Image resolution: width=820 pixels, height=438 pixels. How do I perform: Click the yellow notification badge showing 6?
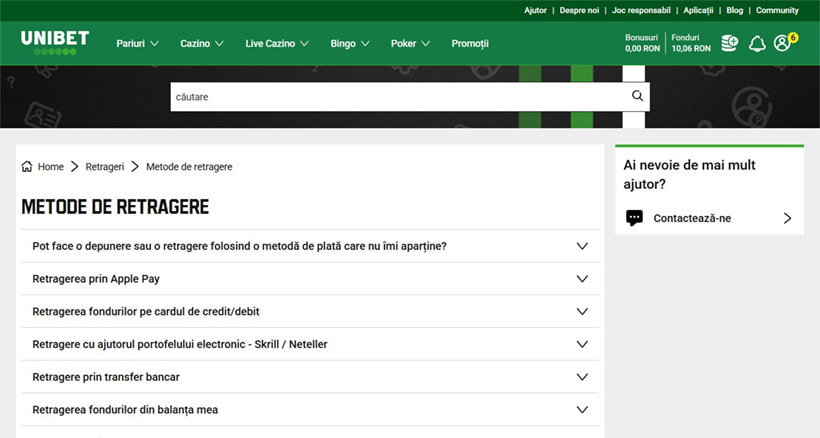[x=793, y=37]
